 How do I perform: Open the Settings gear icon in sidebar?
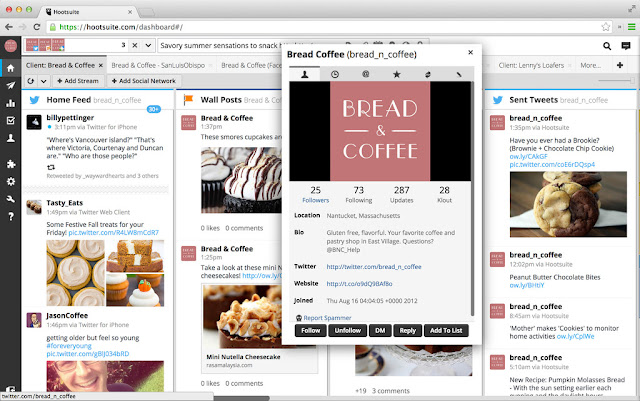pos(11,181)
